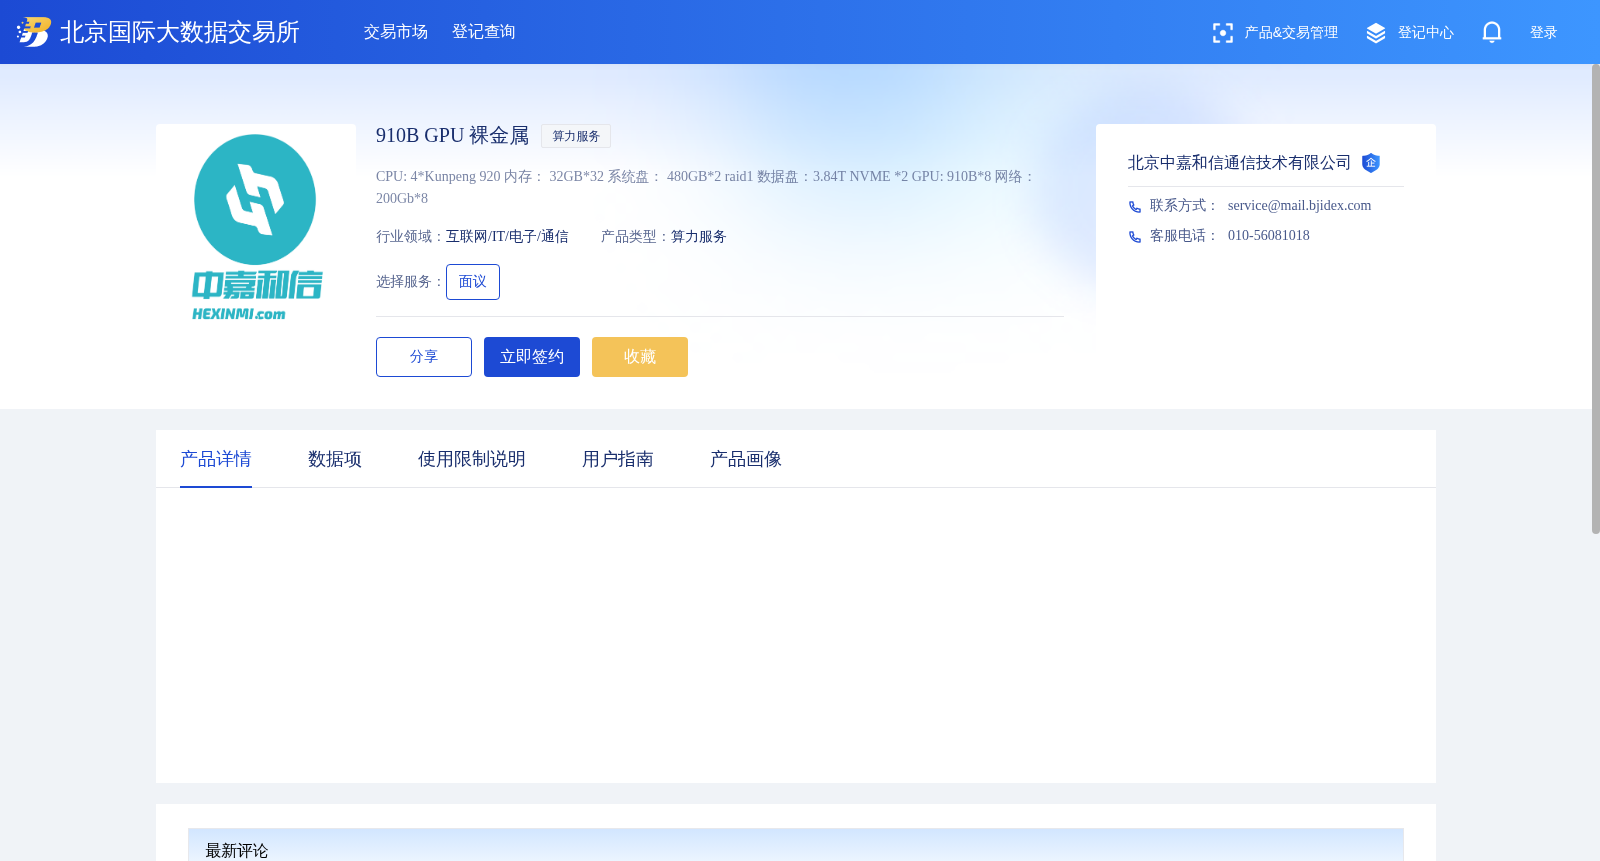The image size is (1600, 861).
Task: Open the 产品&交易管理 scan icon
Action: (1222, 33)
